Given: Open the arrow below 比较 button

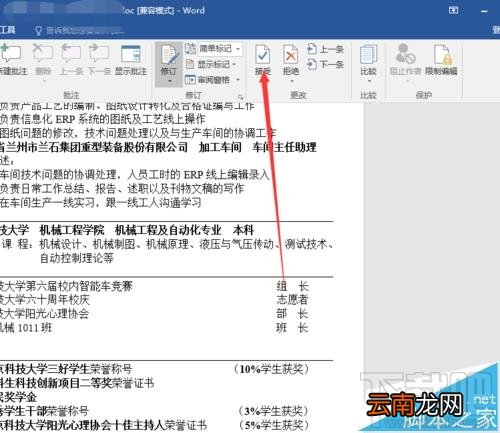Looking at the screenshot, I should pyautogui.click(x=369, y=81).
